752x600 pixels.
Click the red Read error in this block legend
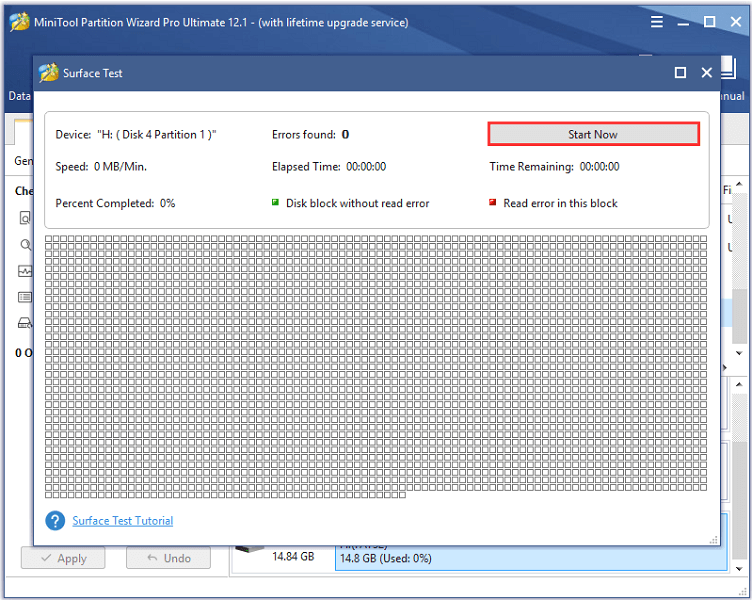[553, 203]
